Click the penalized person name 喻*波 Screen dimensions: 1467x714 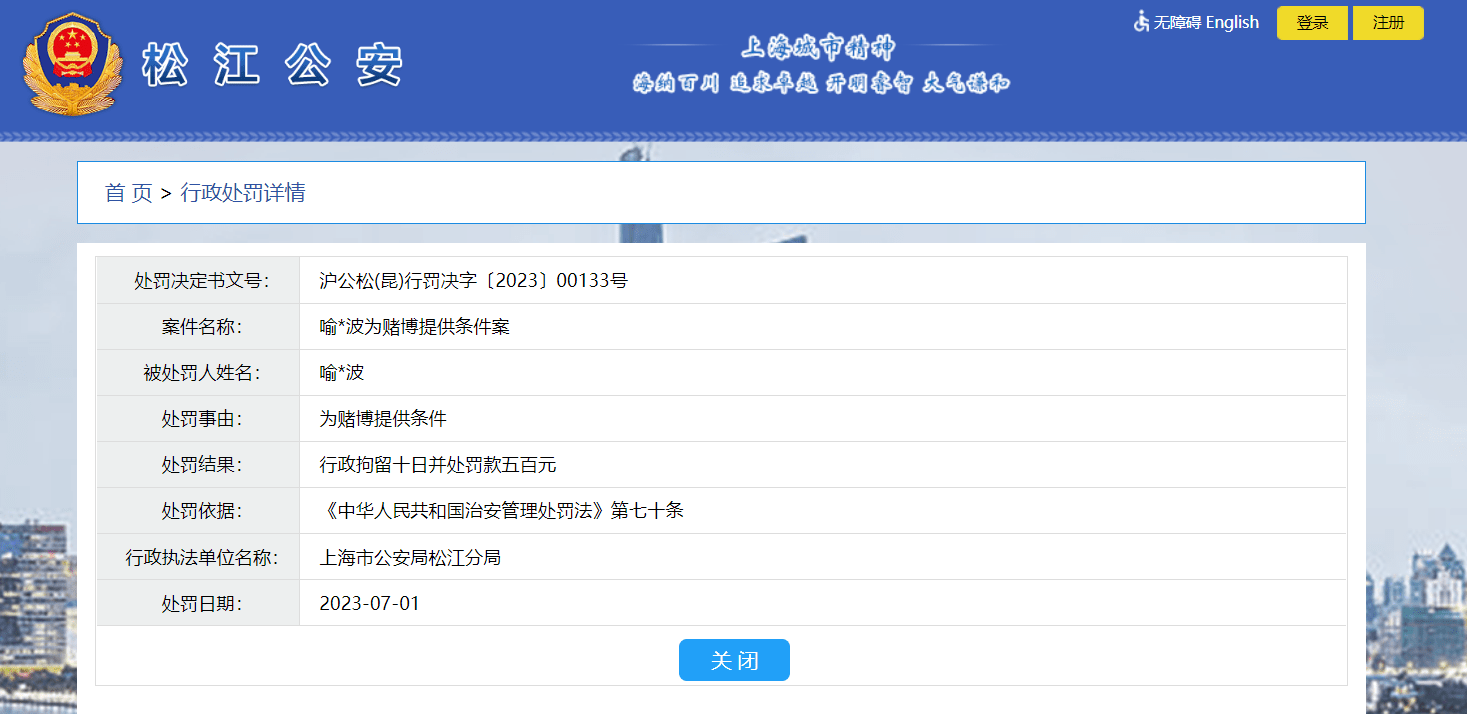[341, 372]
